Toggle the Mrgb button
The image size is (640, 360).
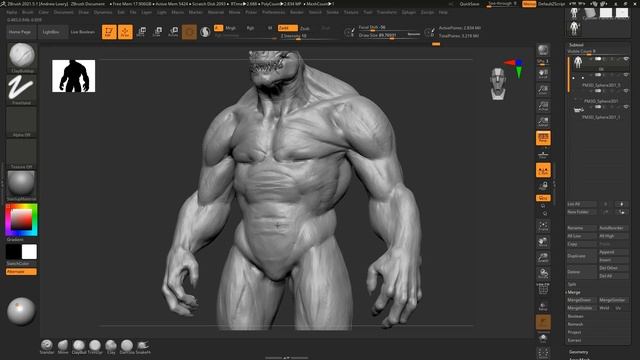(x=231, y=28)
